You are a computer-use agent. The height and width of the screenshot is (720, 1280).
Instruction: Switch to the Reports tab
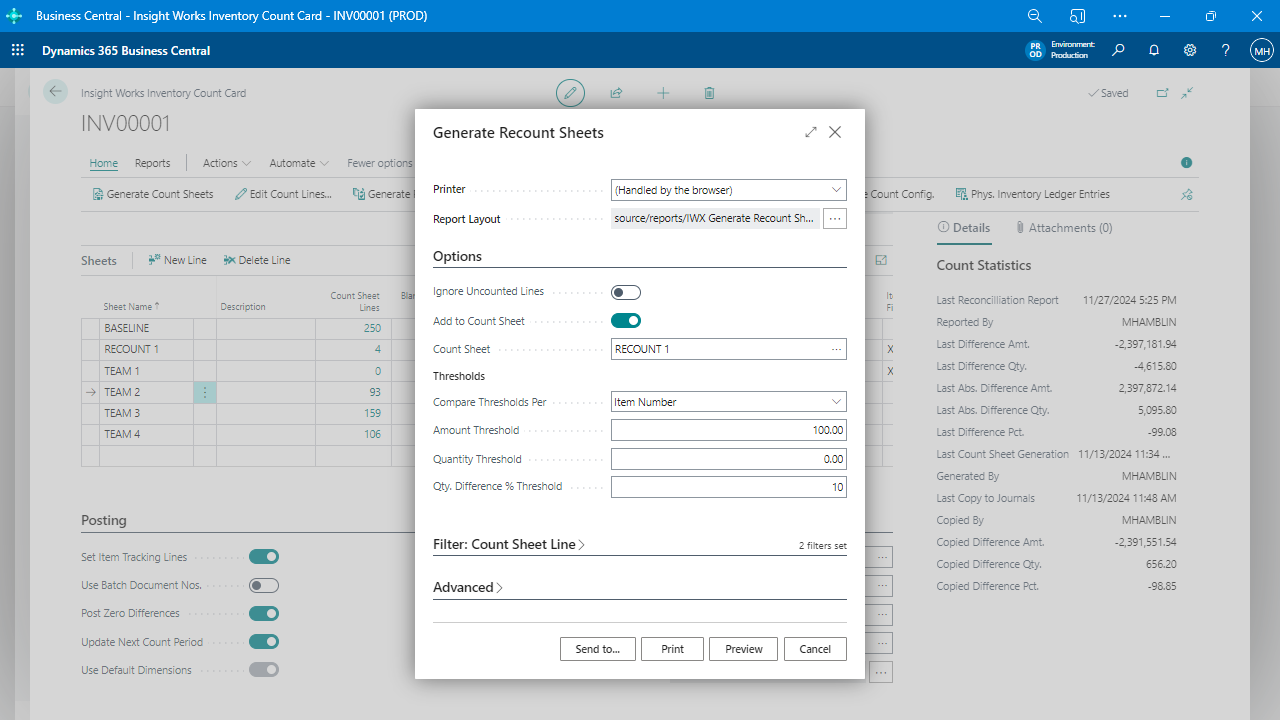(x=152, y=162)
